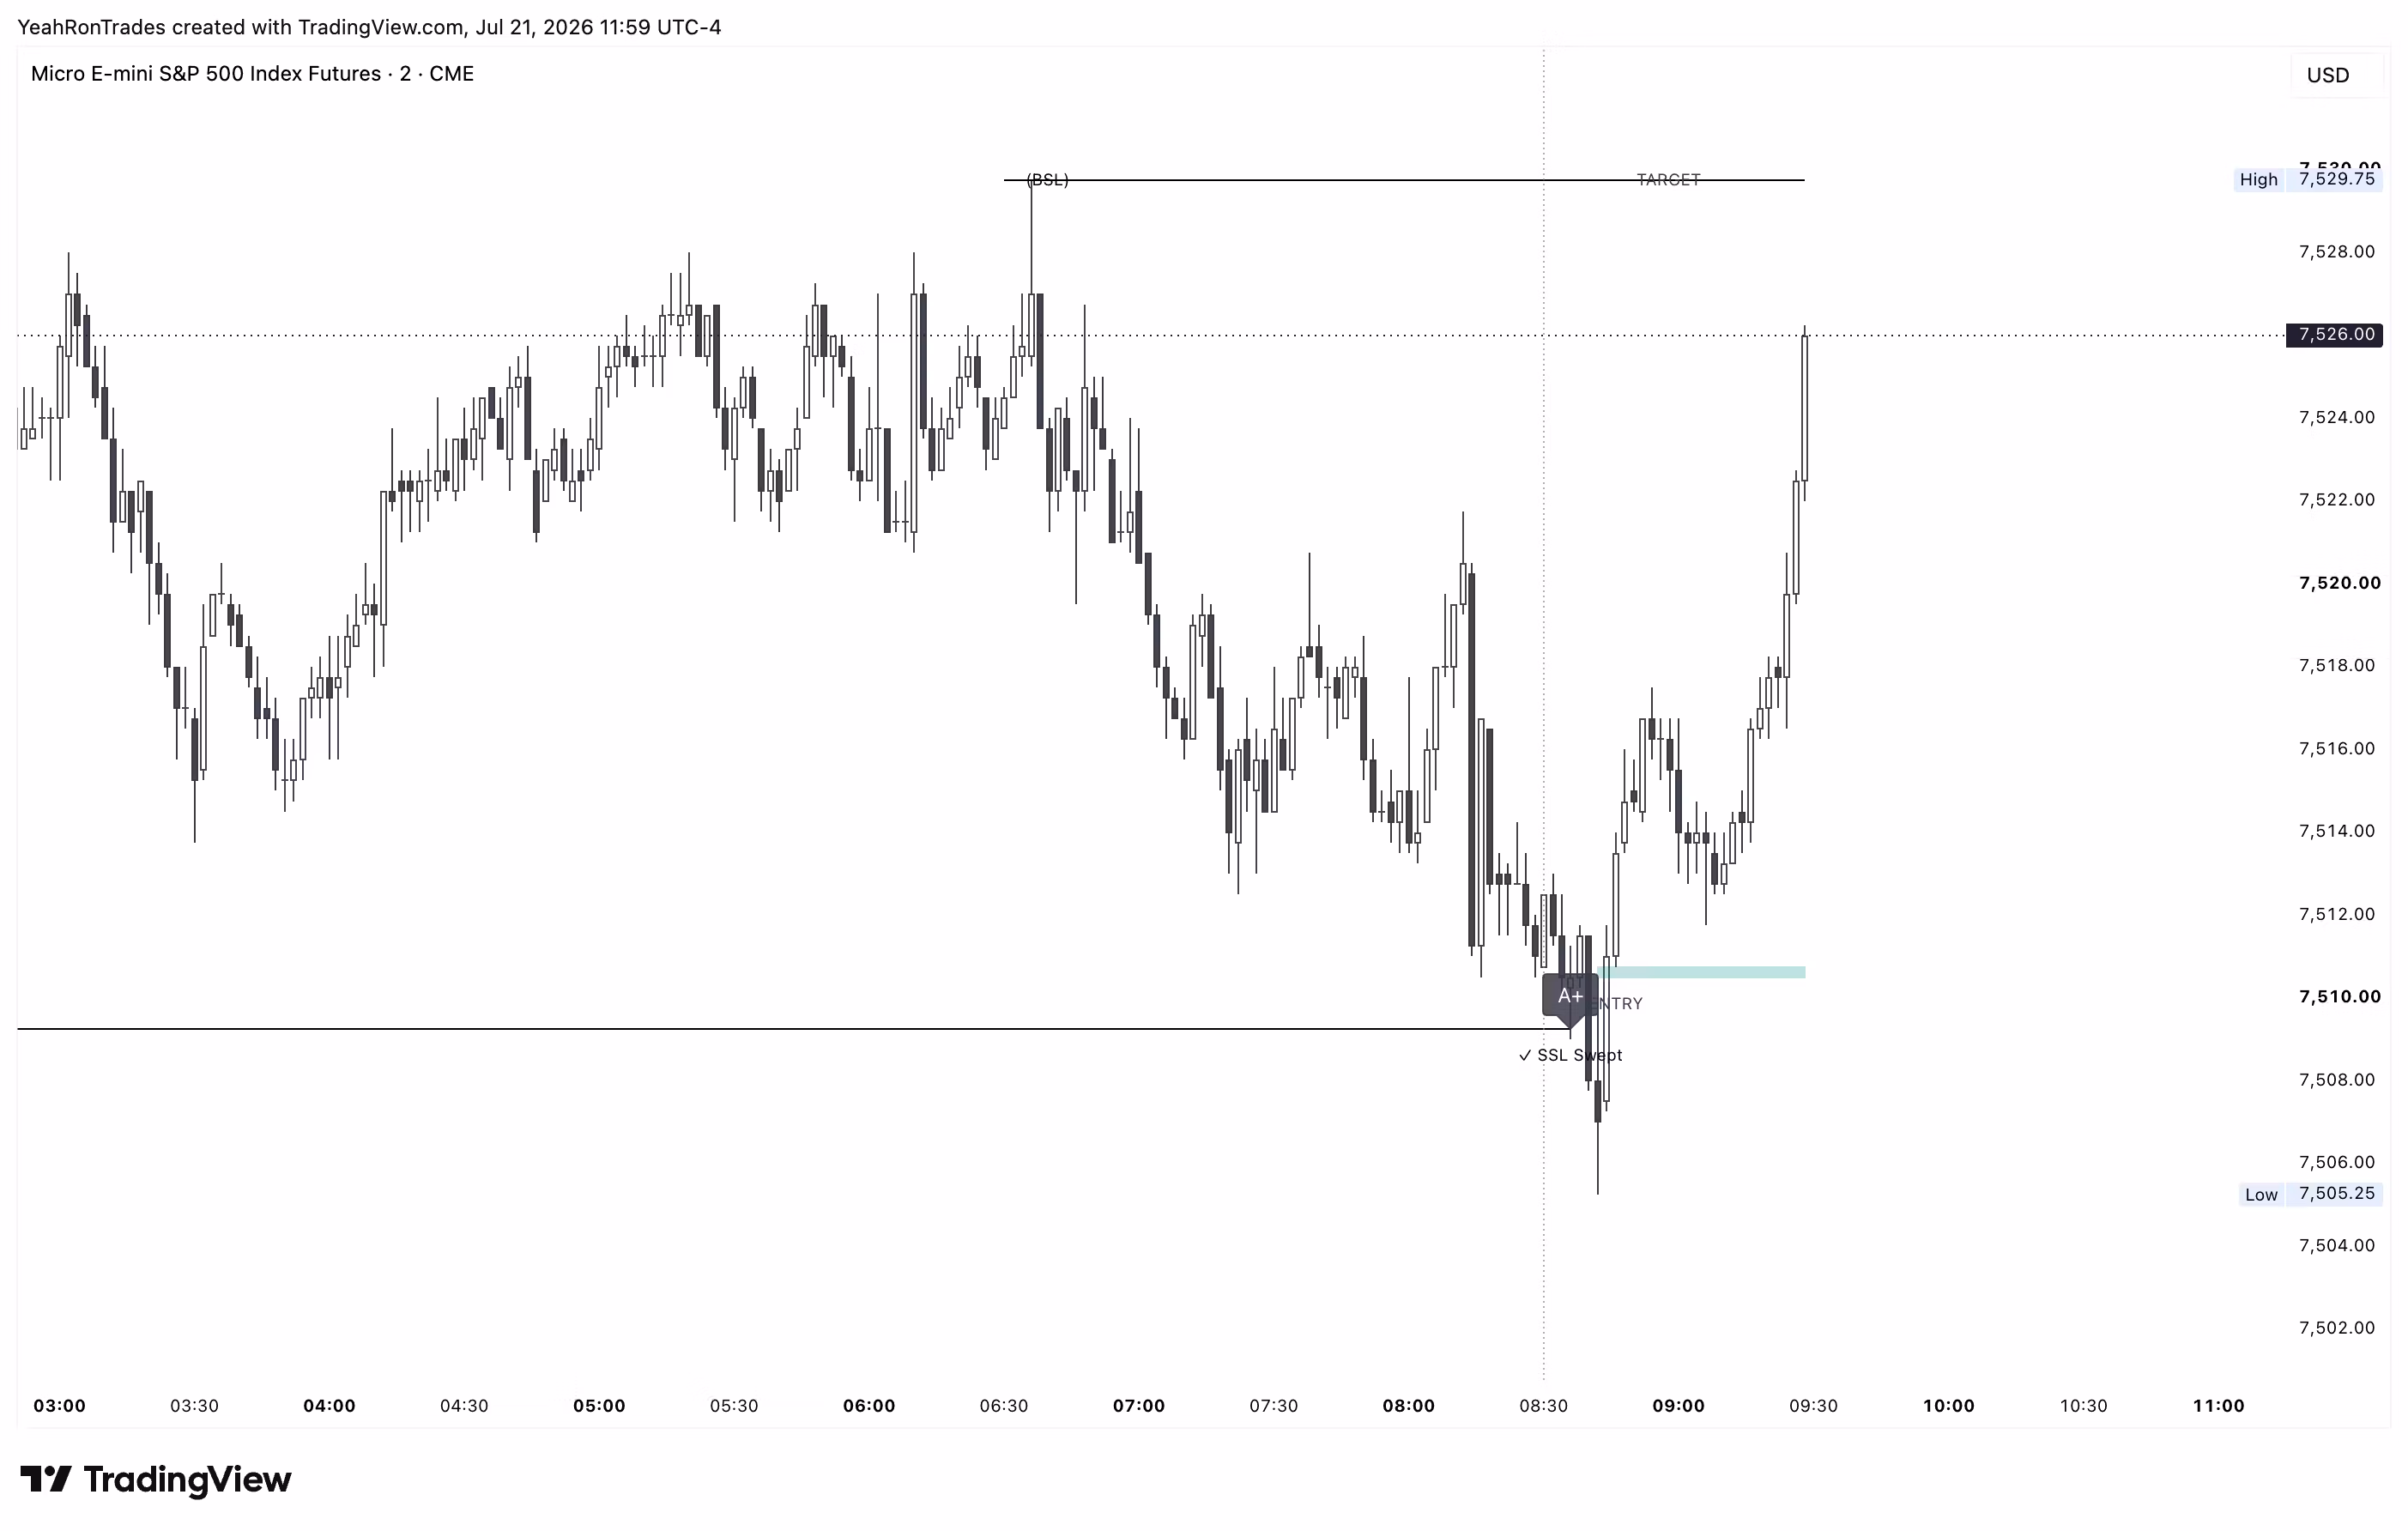Select the current price 7,526.00 tag
The width and height of the screenshot is (2408, 1531).
coord(2335,334)
